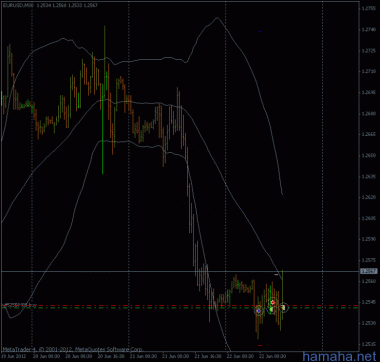Click the rightmost yellow circled trade marker
The height and width of the screenshot is (362, 380).
point(283,308)
